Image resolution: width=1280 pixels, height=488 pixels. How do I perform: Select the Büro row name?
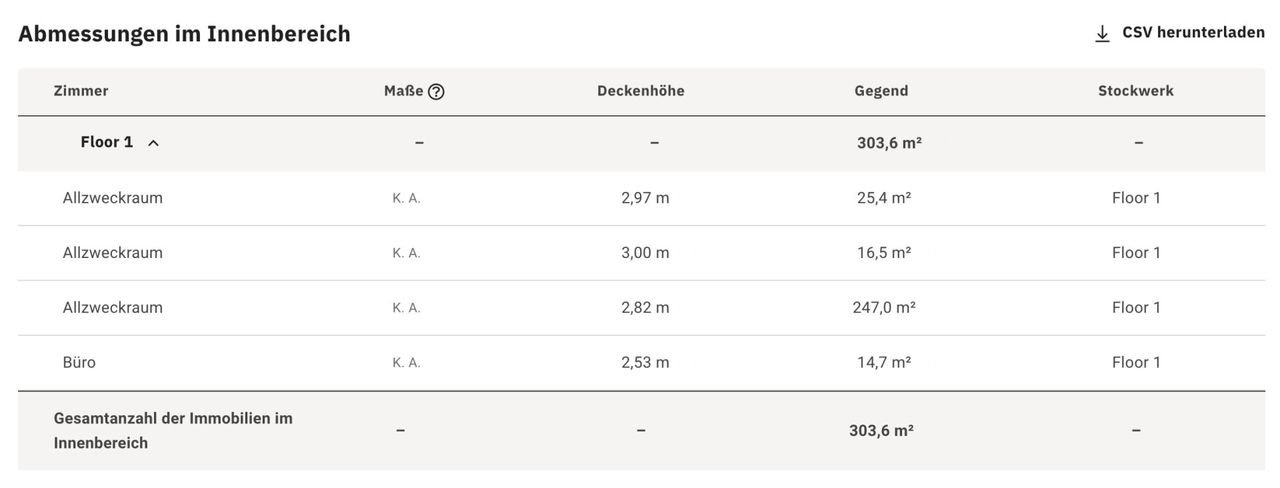point(79,362)
